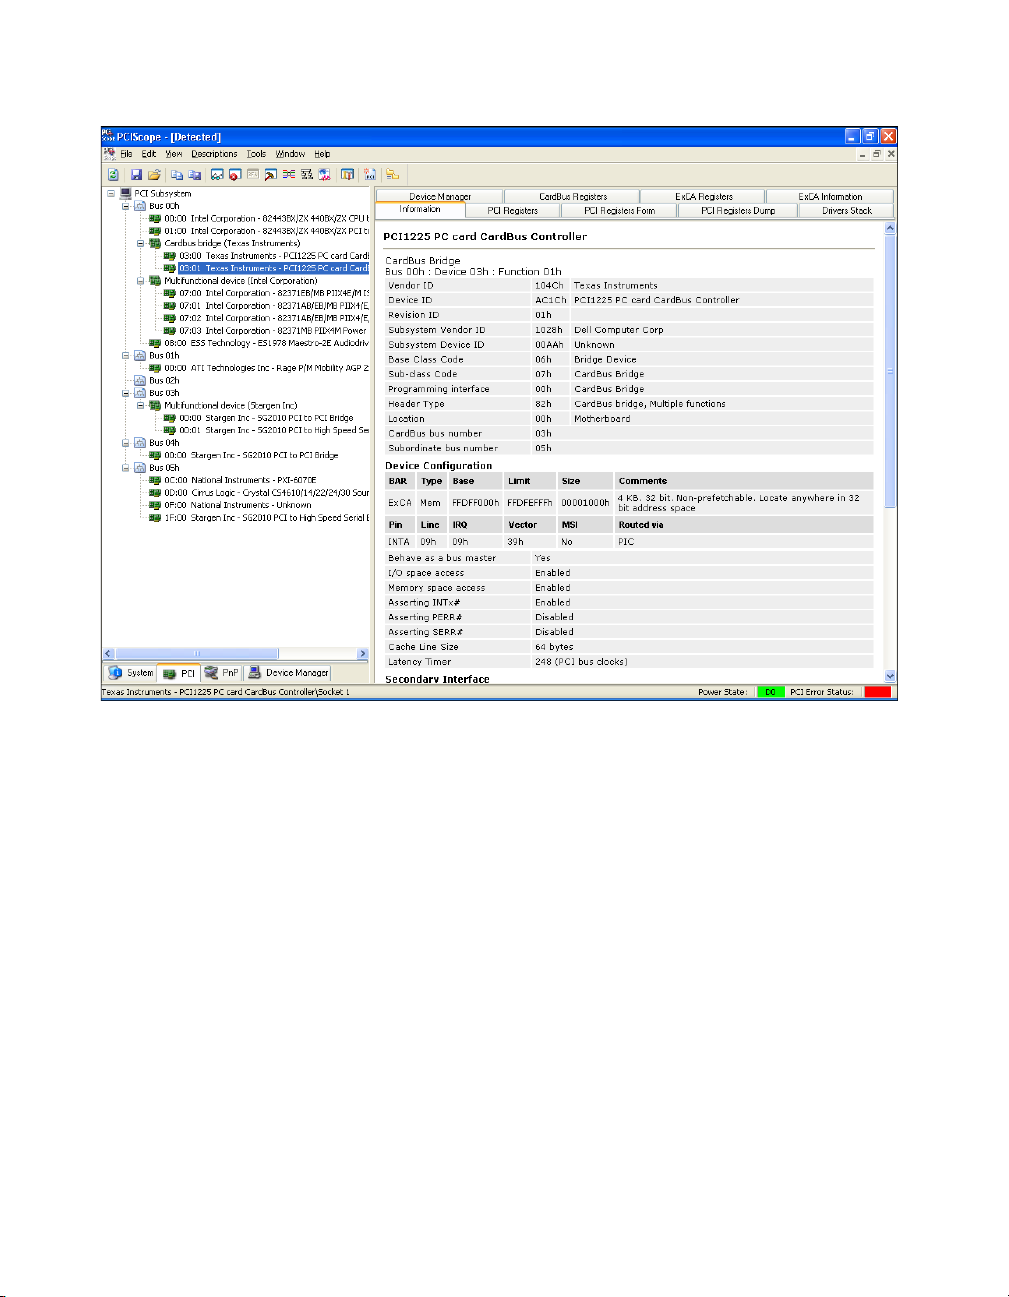Collapse the Bus 04h tree node
1009x1297 pixels.
click(126, 443)
